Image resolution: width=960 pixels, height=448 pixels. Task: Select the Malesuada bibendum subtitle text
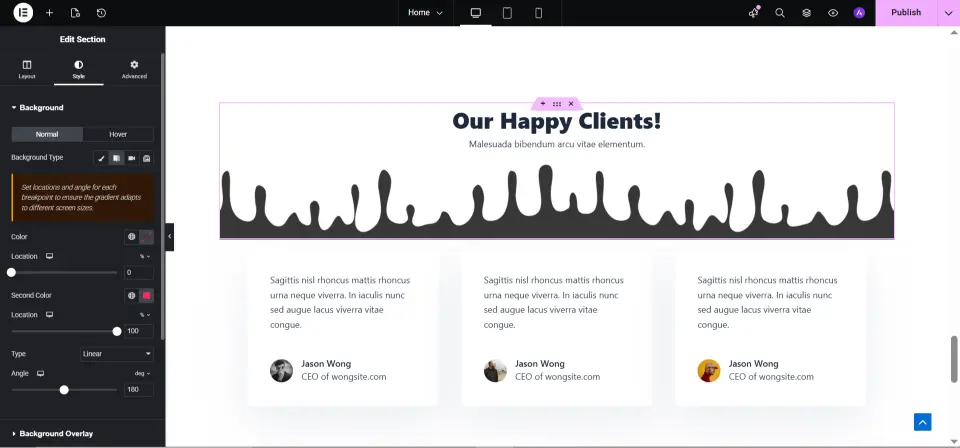coord(557,144)
